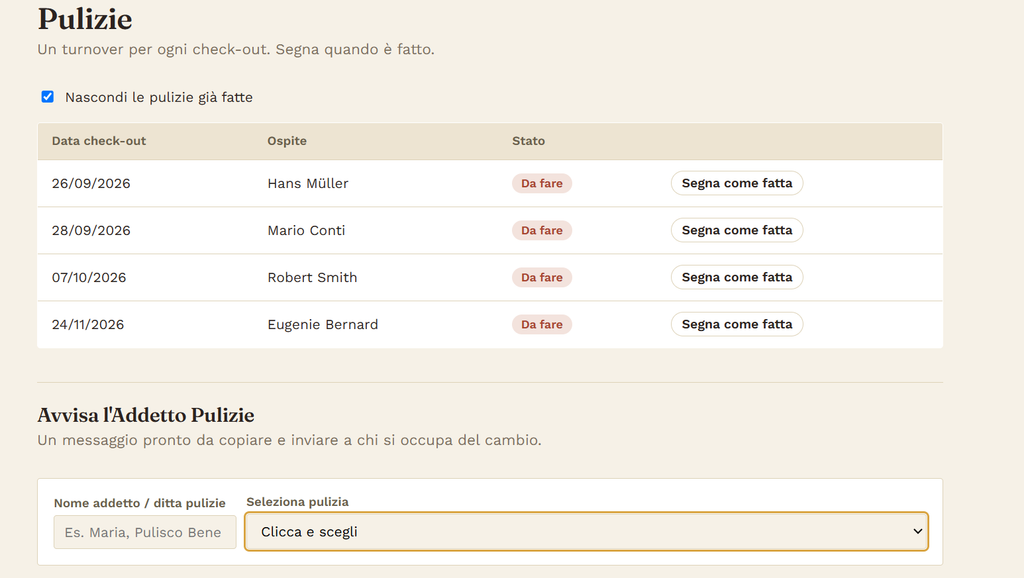Viewport: 1024px width, 578px height.
Task: Focus the Nome addetto / ditta pulizie field
Action: pos(145,532)
